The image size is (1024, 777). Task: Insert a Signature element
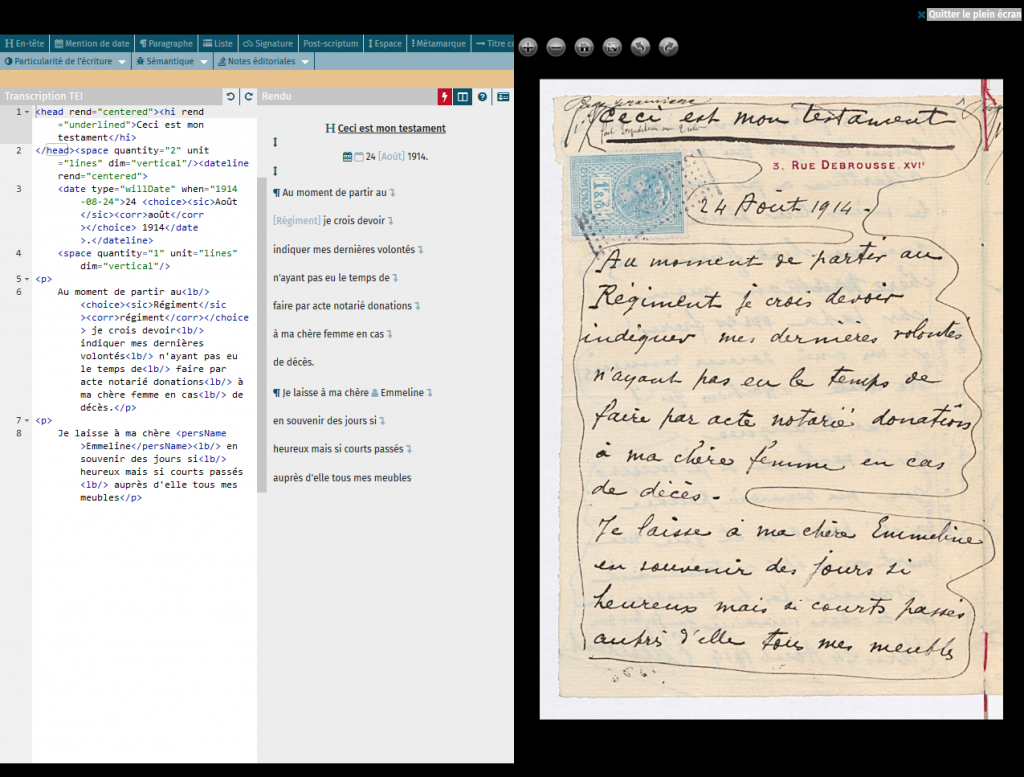[268, 43]
